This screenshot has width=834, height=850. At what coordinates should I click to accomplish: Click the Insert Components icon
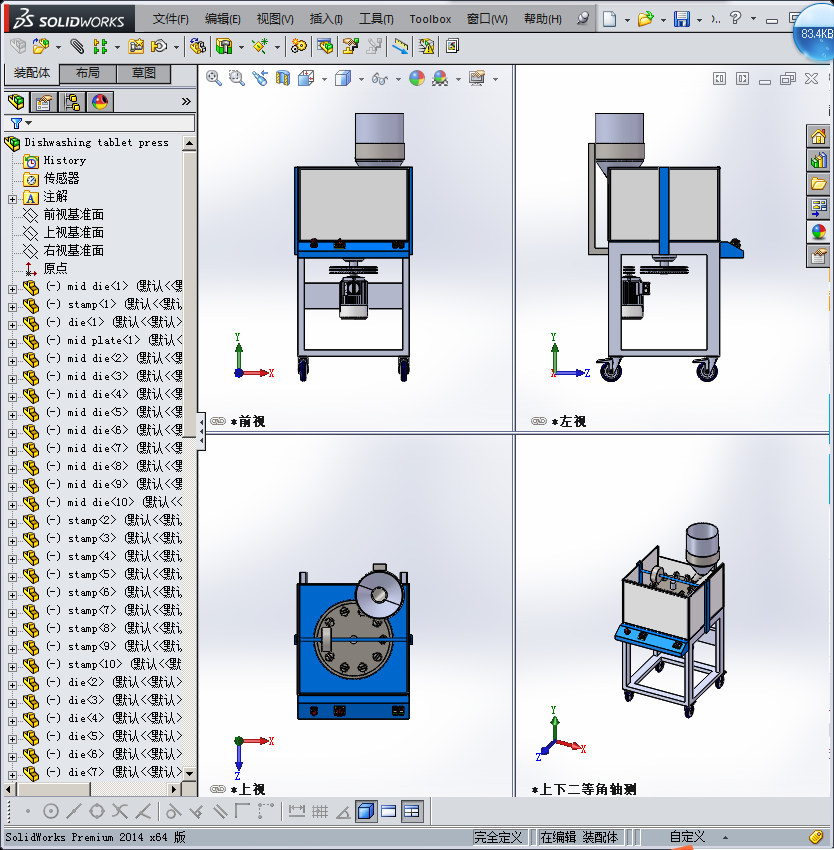[40, 47]
